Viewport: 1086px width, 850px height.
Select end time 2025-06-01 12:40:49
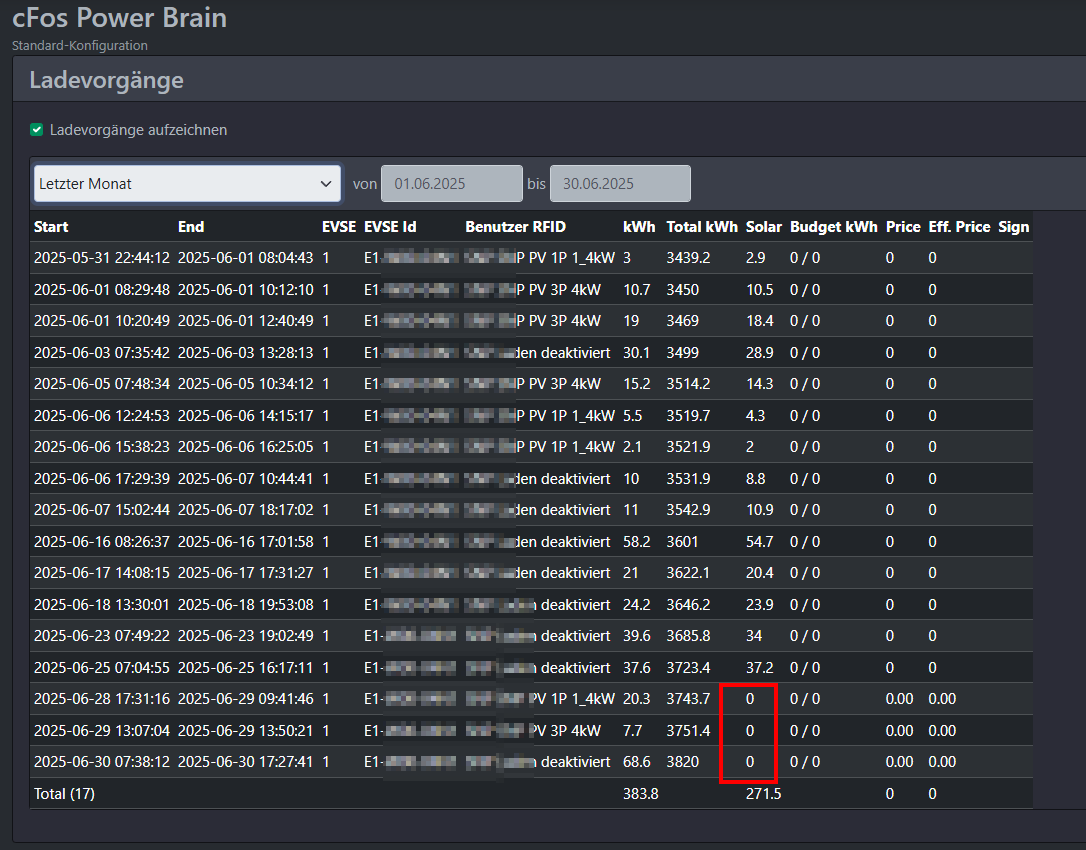tap(245, 321)
